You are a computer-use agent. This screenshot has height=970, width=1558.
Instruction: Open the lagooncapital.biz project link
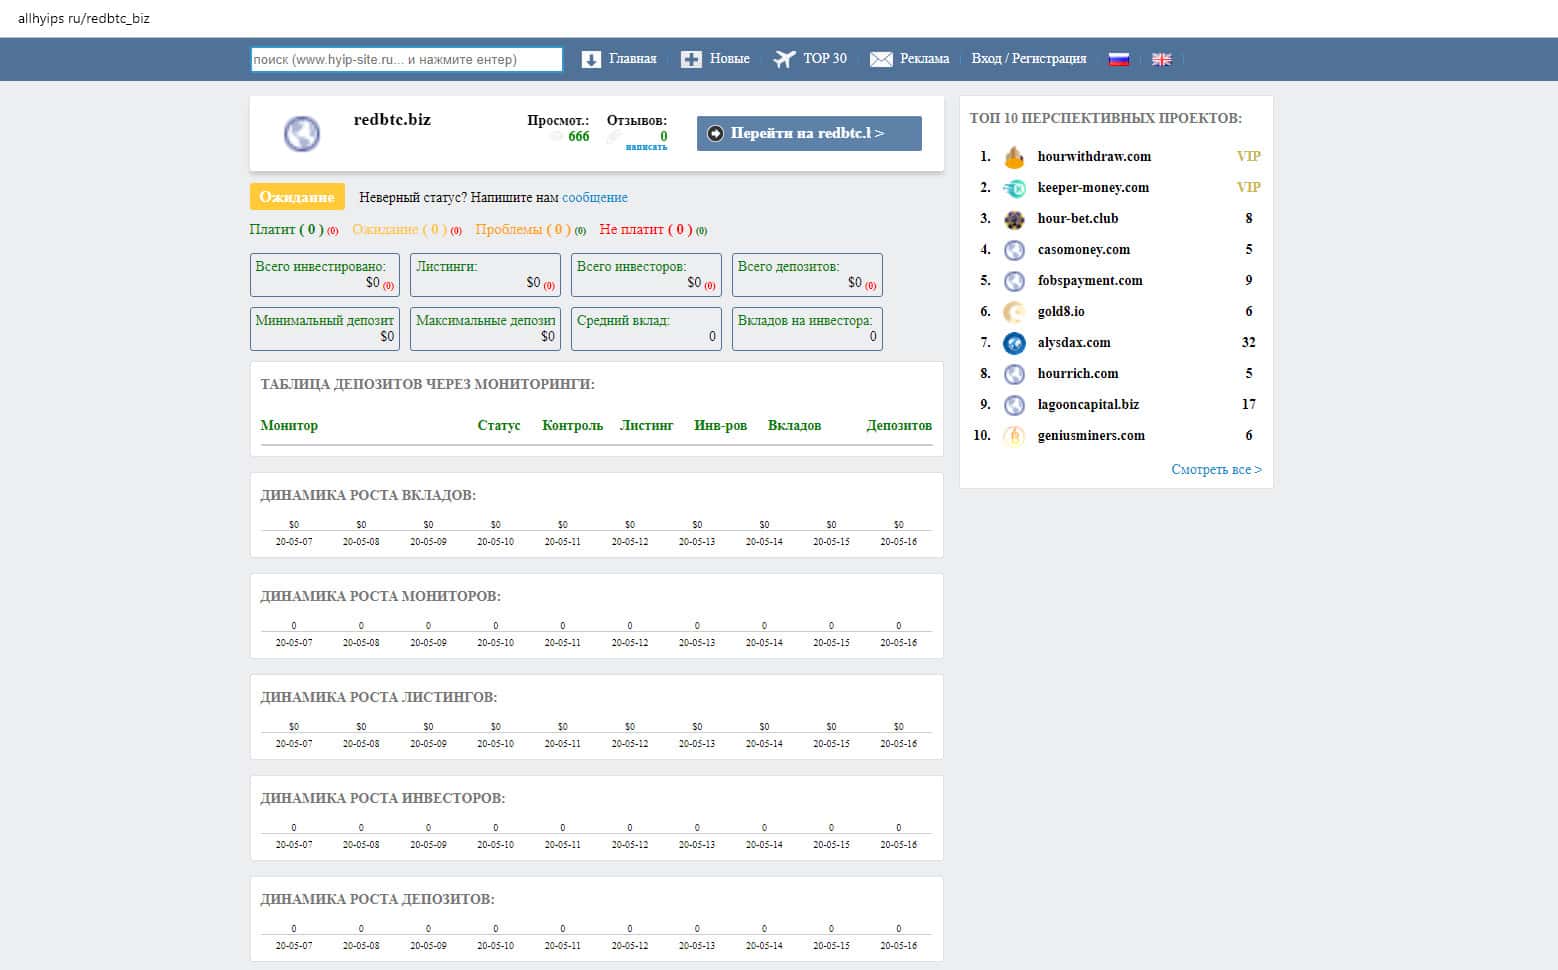[1088, 405]
